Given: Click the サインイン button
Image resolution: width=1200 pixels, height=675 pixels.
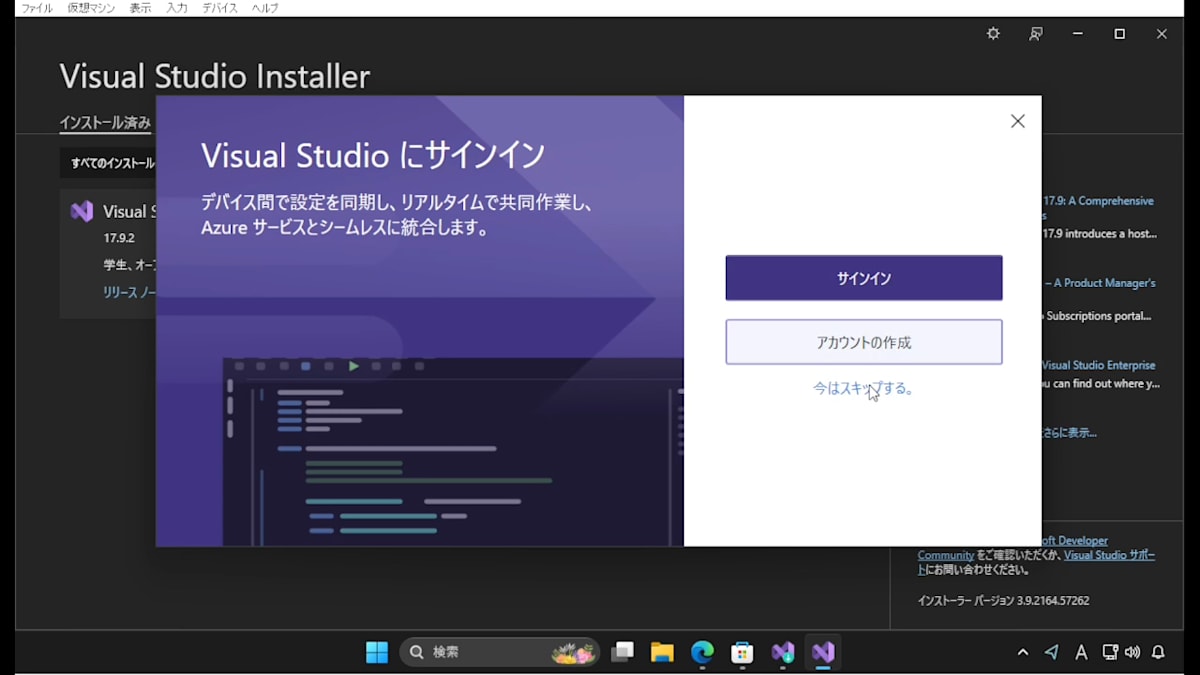Looking at the screenshot, I should 863,278.
